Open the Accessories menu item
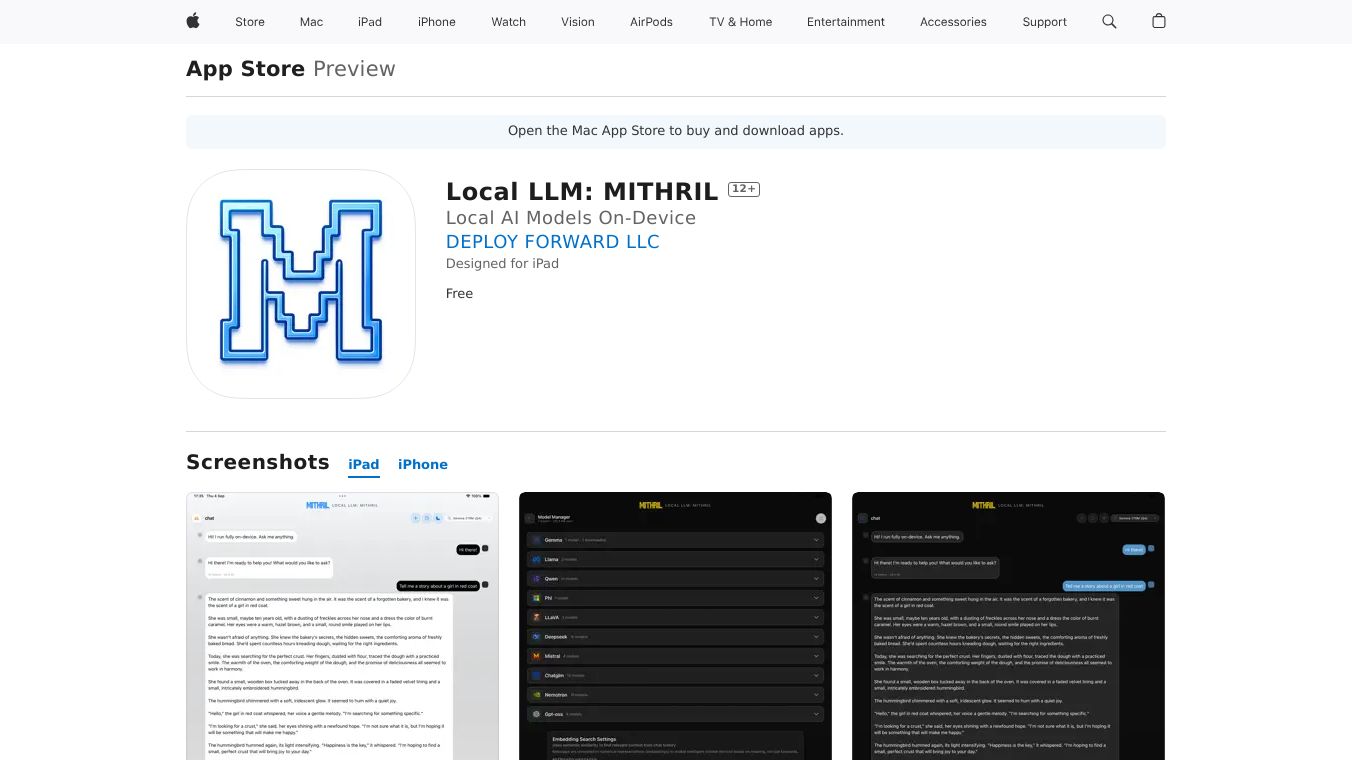 pyautogui.click(x=953, y=22)
